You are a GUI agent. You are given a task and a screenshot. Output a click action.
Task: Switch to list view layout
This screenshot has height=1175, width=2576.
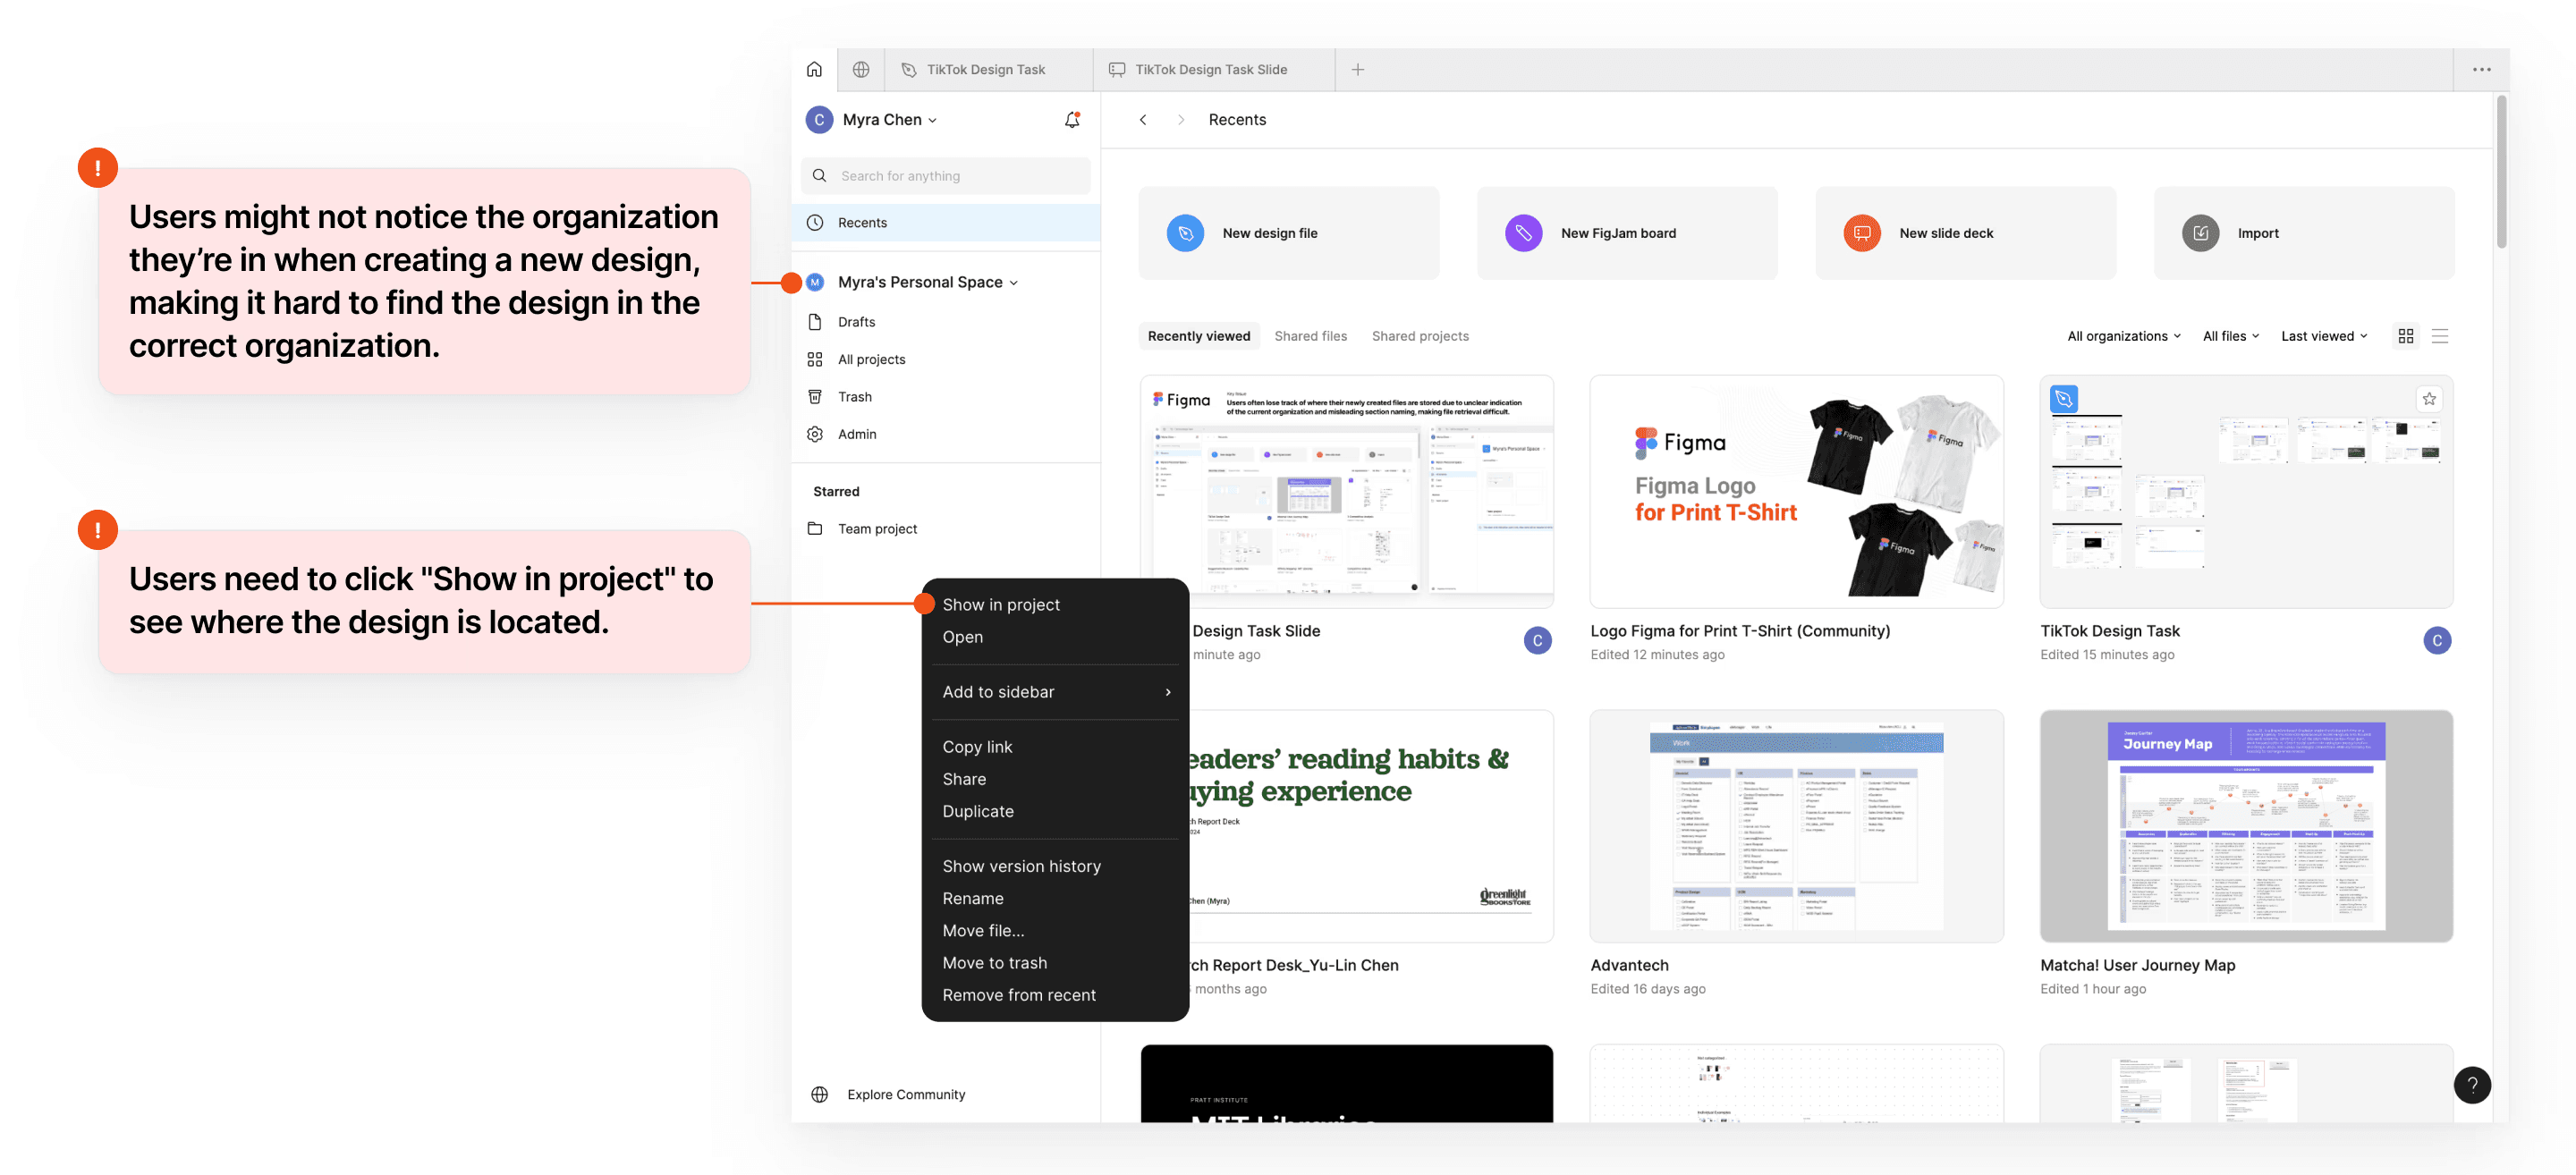2439,336
